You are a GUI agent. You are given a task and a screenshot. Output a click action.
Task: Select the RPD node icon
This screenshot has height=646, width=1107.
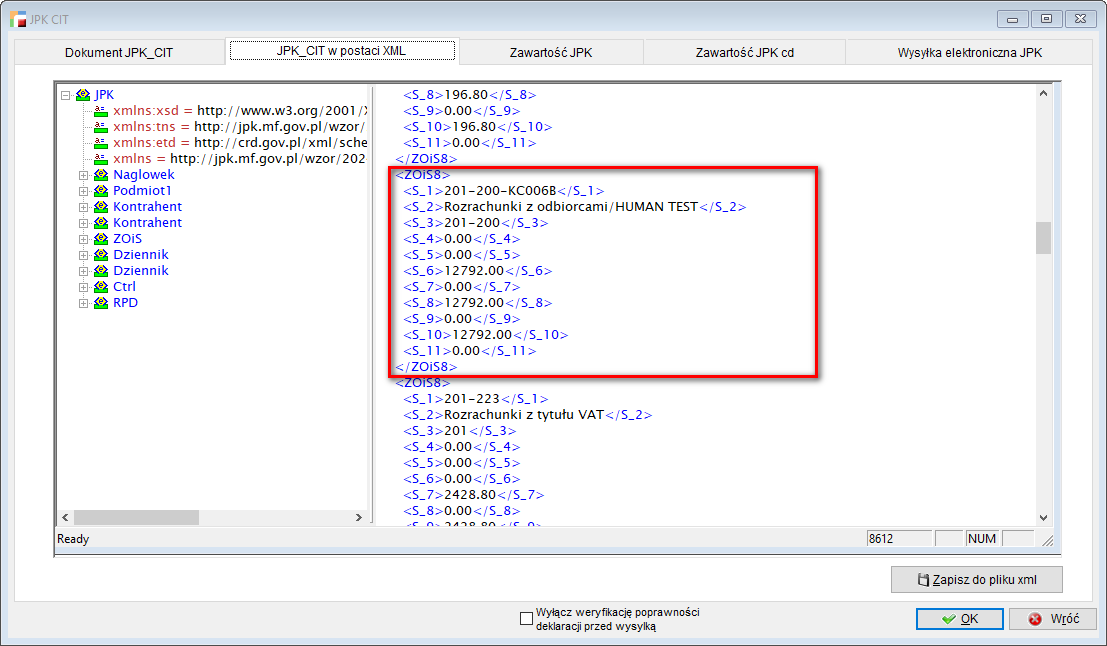(x=101, y=303)
